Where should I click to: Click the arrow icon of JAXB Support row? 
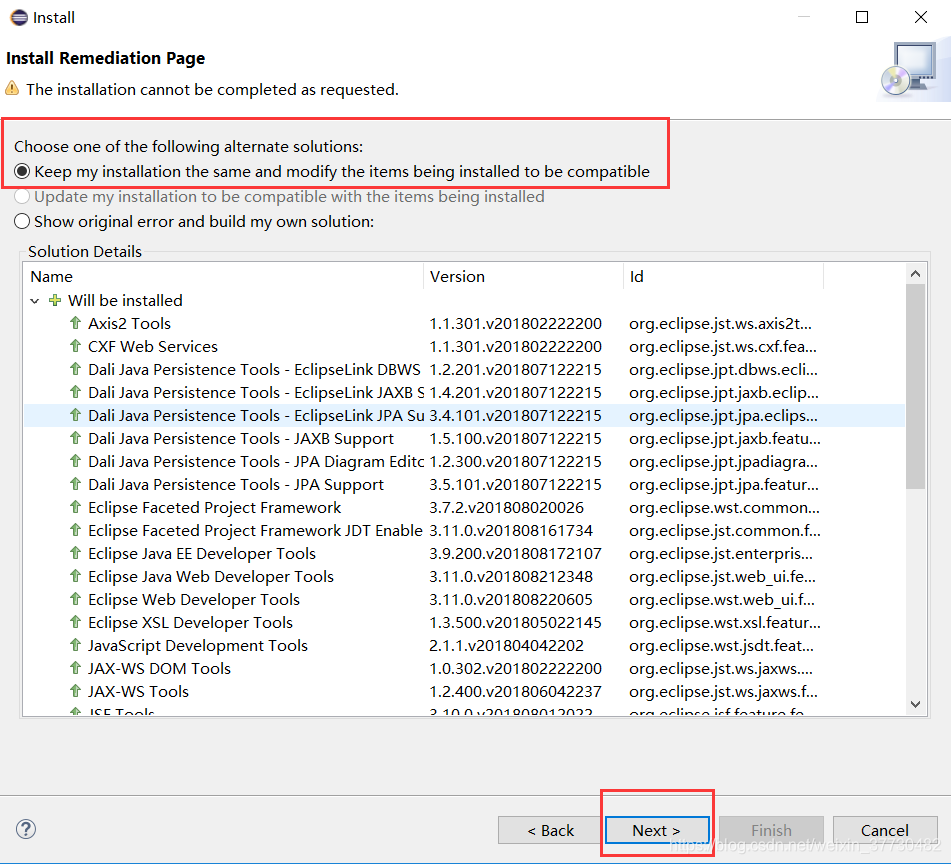75,438
